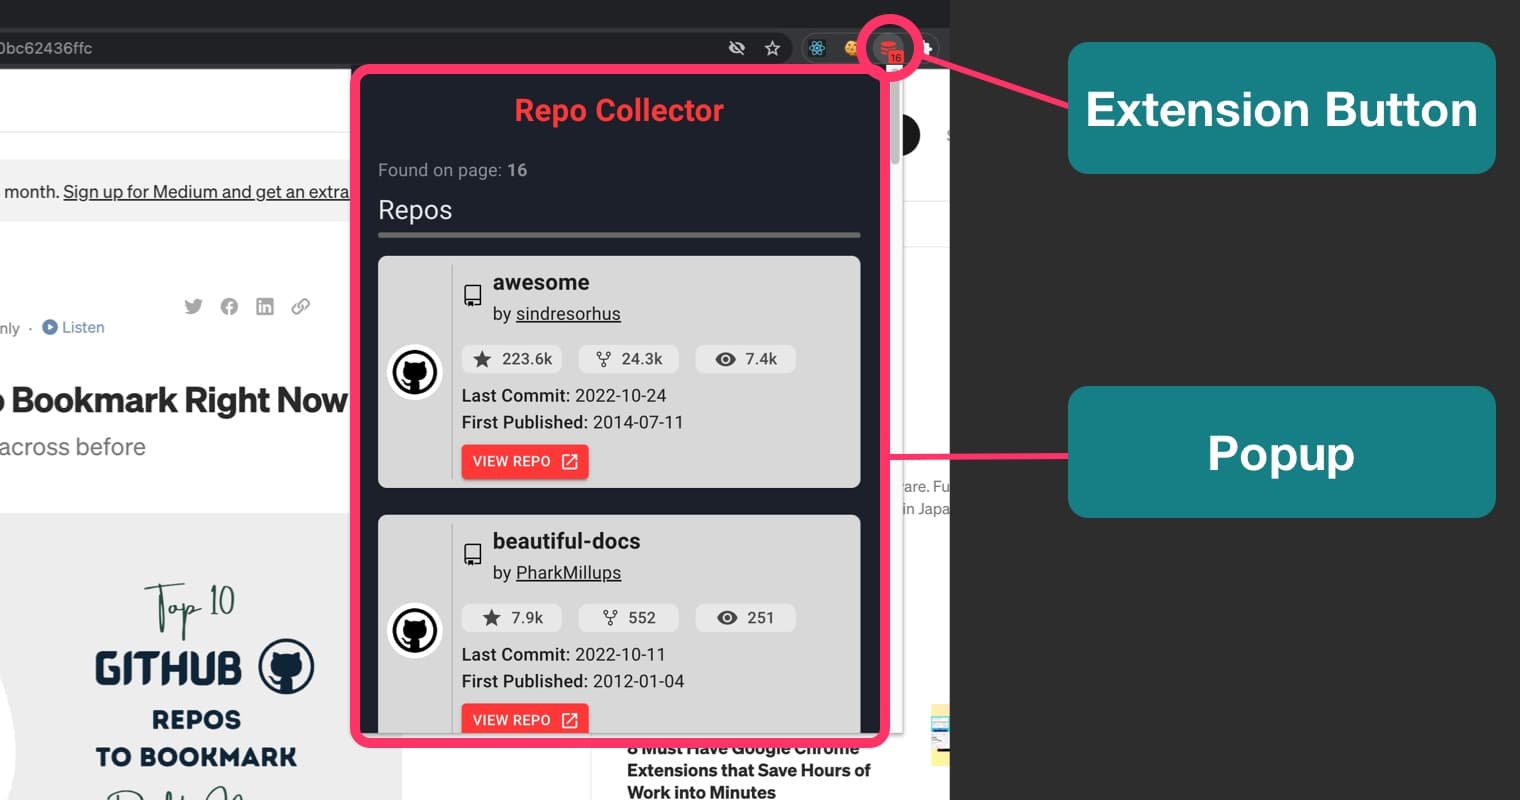This screenshot has height=800, width=1520.
Task: Toggle the bookmark star for this page
Action: point(772,47)
